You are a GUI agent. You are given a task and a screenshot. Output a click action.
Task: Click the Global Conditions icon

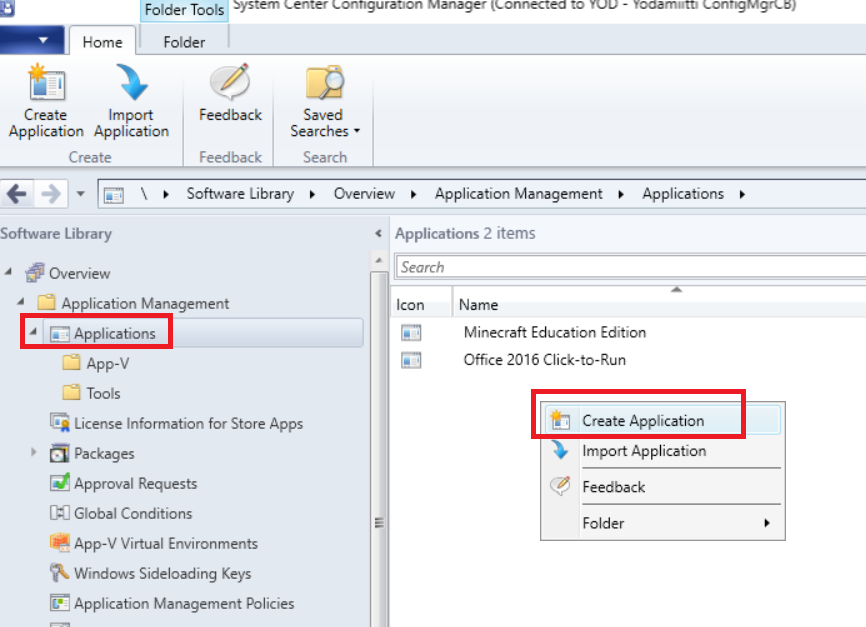tap(60, 513)
